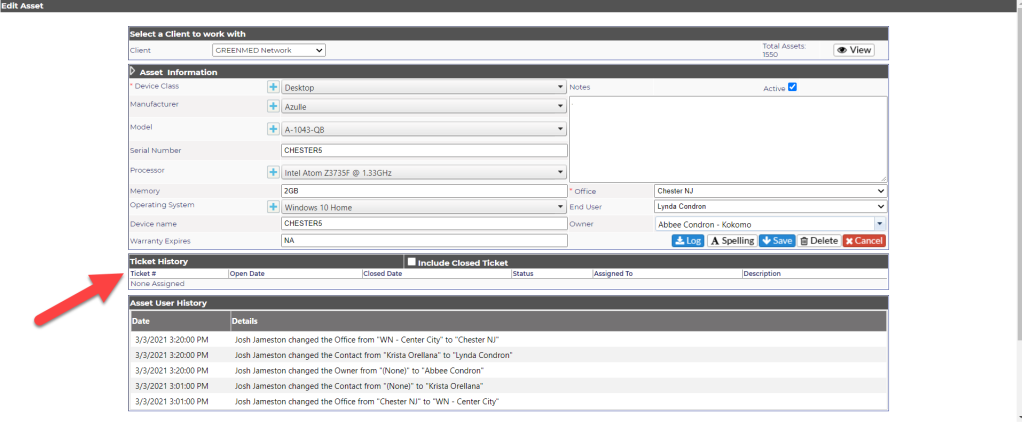
Task: Click the Assigned To column header
Action: coord(613,274)
